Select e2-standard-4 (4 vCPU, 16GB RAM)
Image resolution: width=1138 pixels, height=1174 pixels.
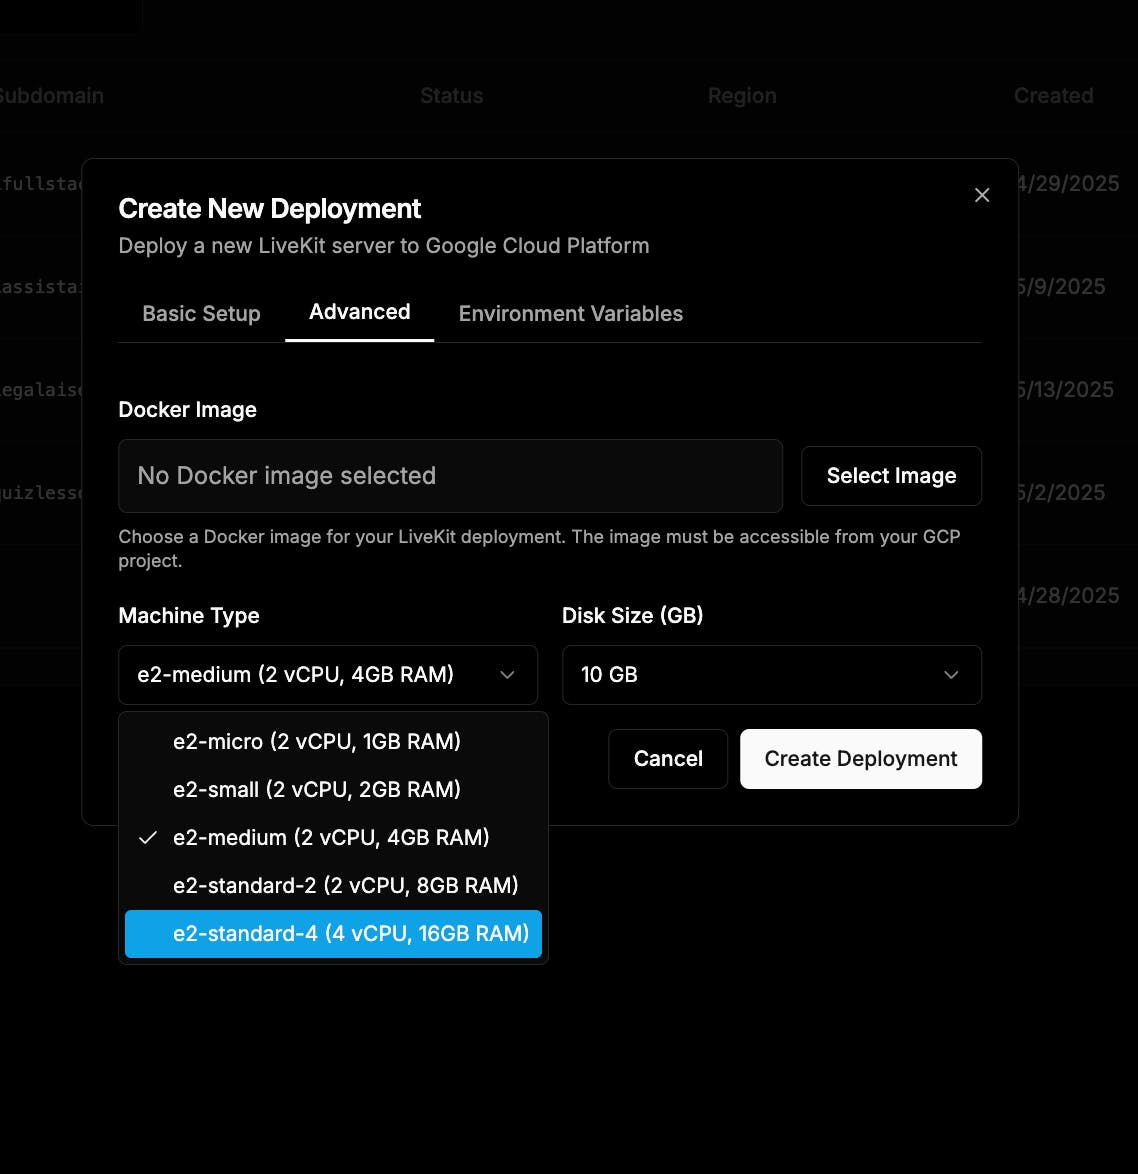click(333, 934)
